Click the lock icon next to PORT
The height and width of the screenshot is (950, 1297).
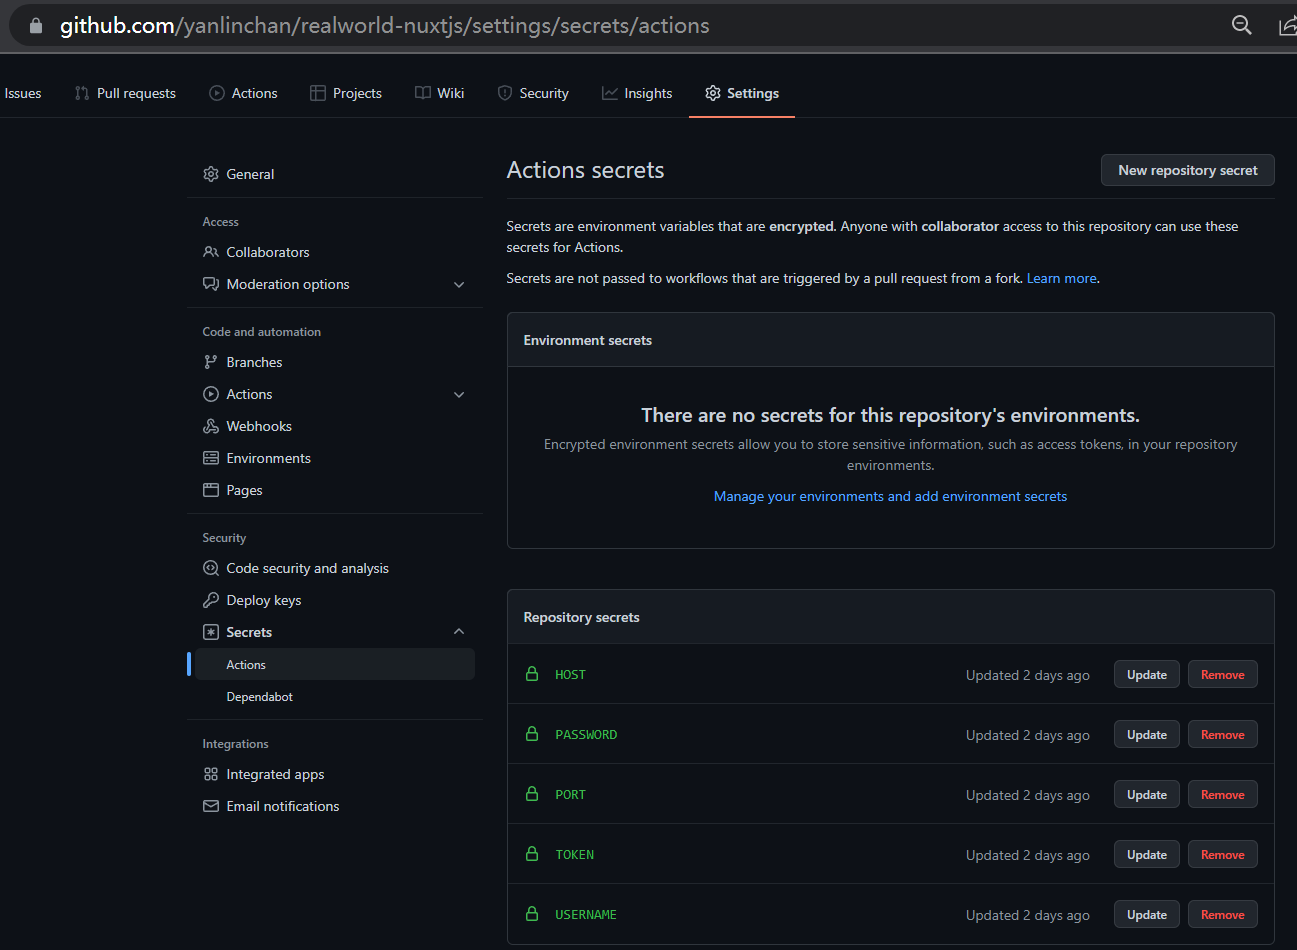pyautogui.click(x=532, y=794)
